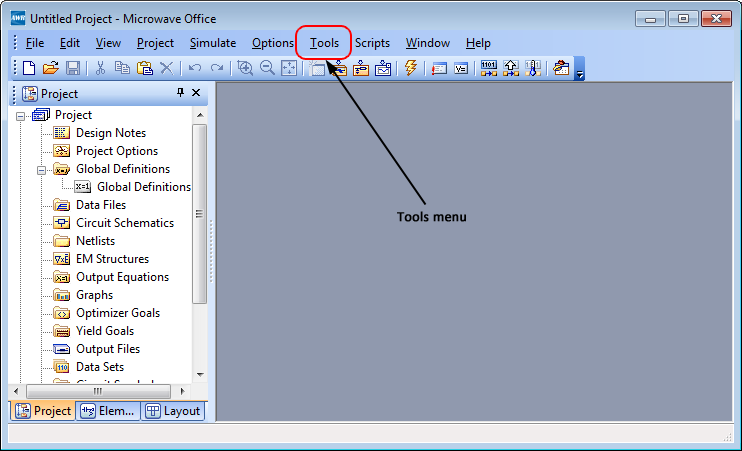Screen dimensions: 742x451
Task: Collapse the root Project tree node
Action: pyautogui.click(x=20, y=116)
